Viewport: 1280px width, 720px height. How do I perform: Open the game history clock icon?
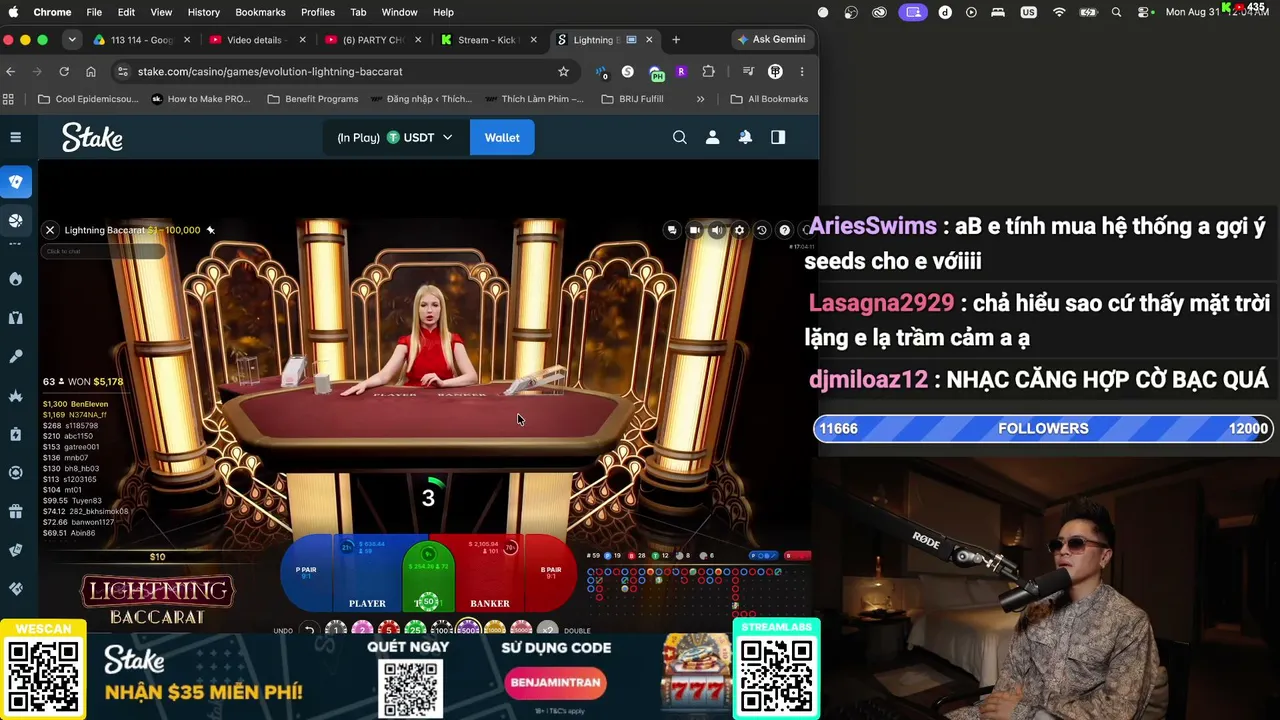click(x=762, y=230)
